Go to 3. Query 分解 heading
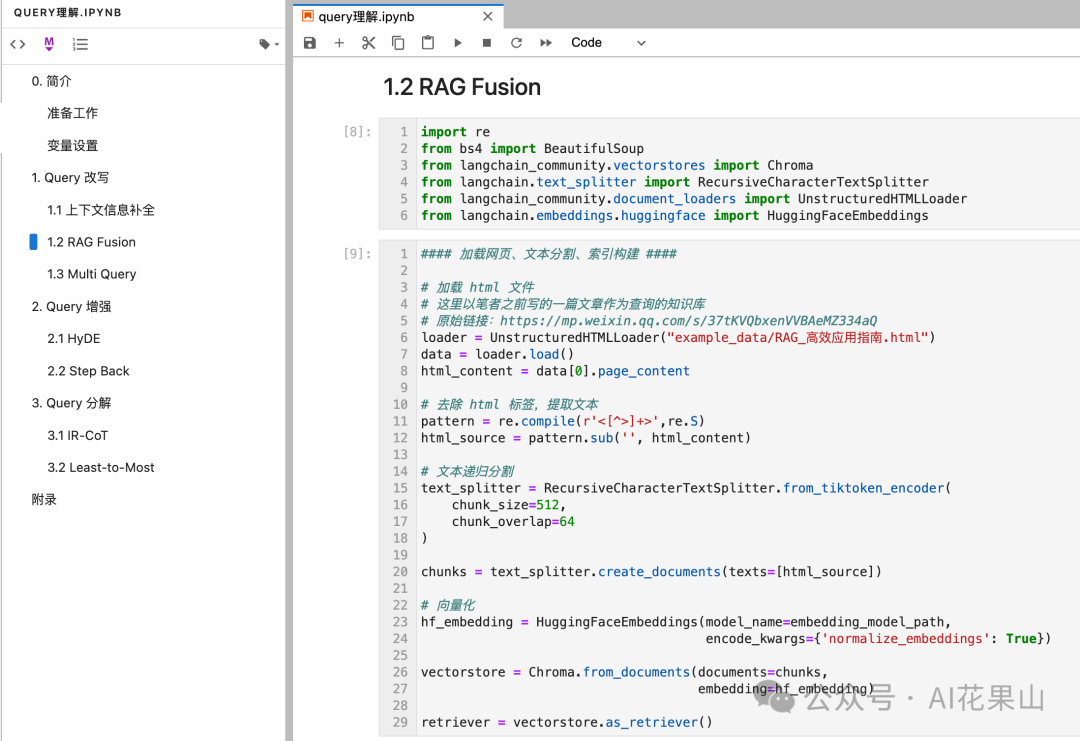This screenshot has width=1080, height=741. (71, 403)
